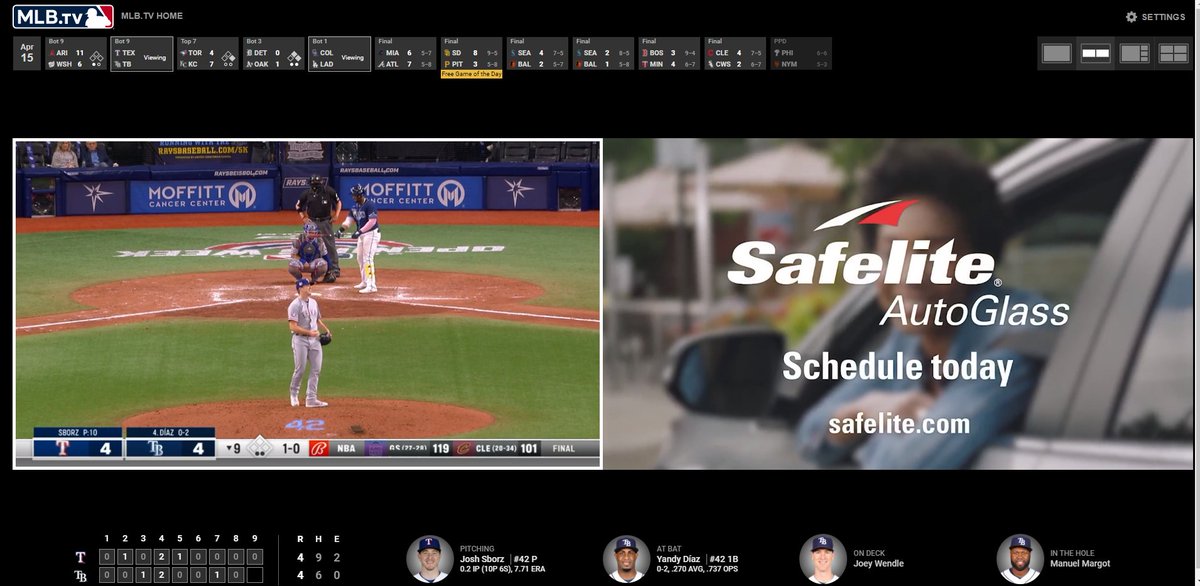This screenshot has width=1200, height=586.
Task: Click inning 9 header in linescore
Action: 254,538
